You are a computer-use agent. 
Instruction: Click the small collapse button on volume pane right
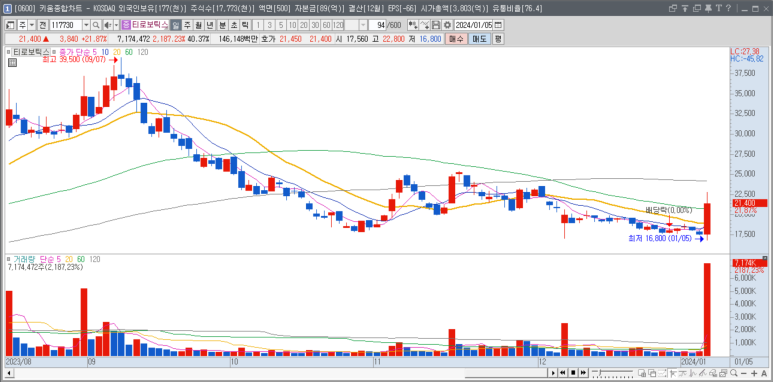click(765, 258)
